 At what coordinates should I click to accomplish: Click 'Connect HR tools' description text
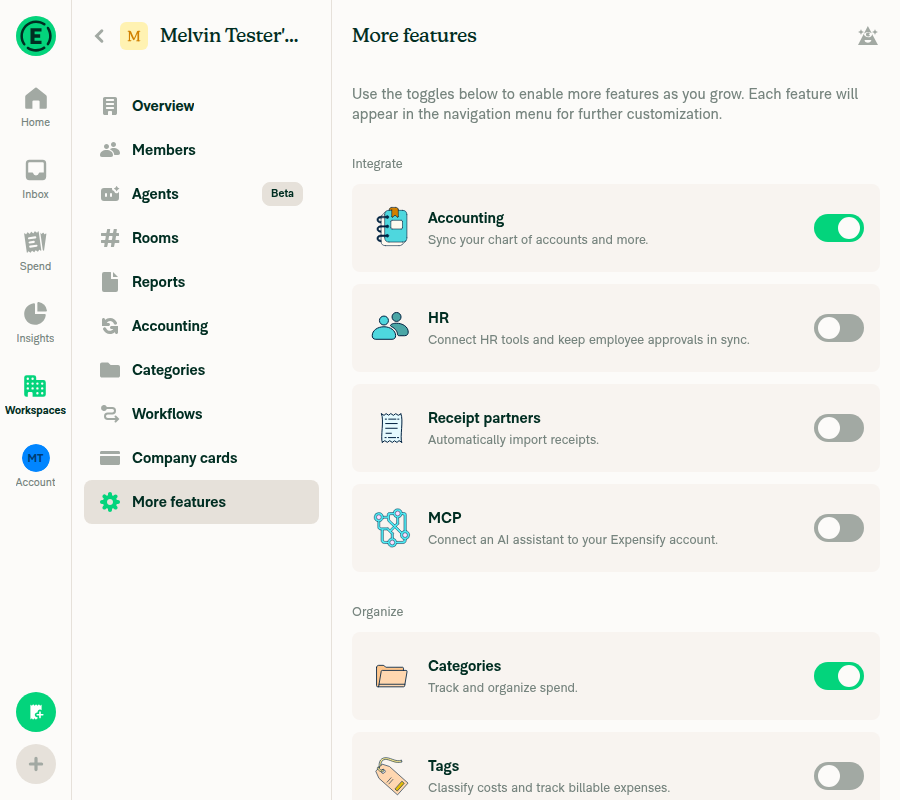(588, 340)
